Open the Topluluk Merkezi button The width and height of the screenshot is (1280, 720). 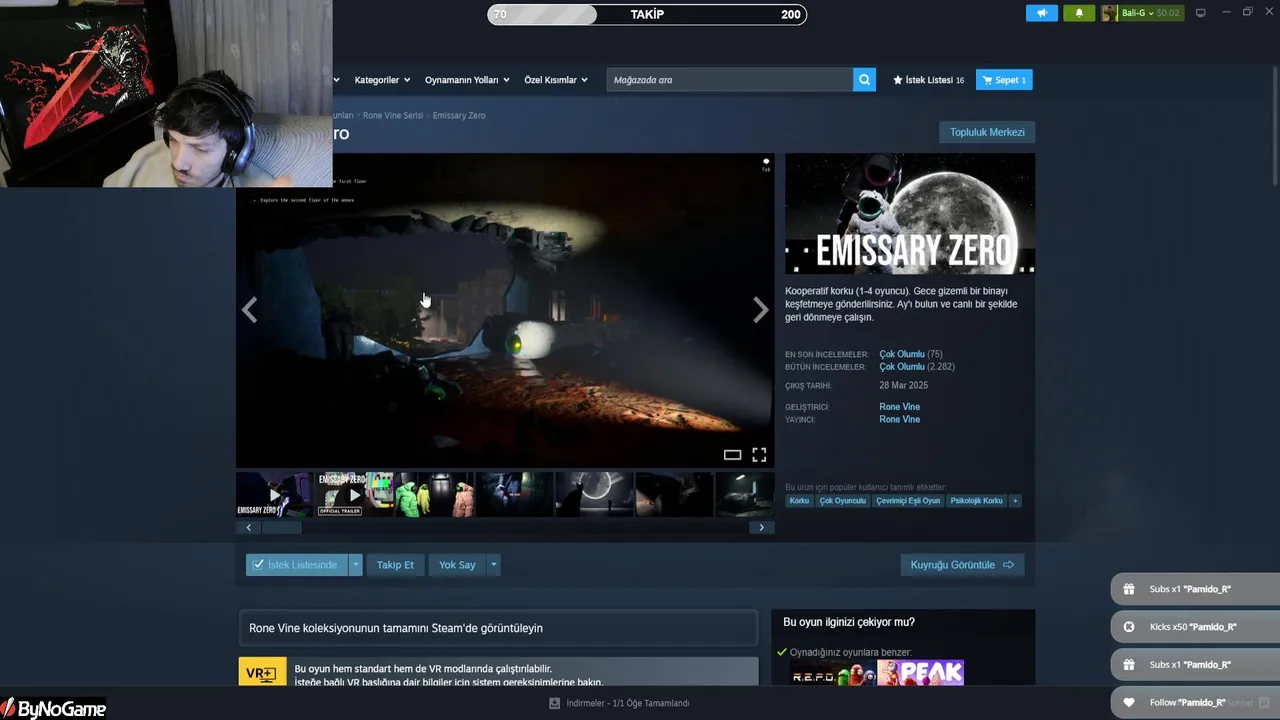987,132
